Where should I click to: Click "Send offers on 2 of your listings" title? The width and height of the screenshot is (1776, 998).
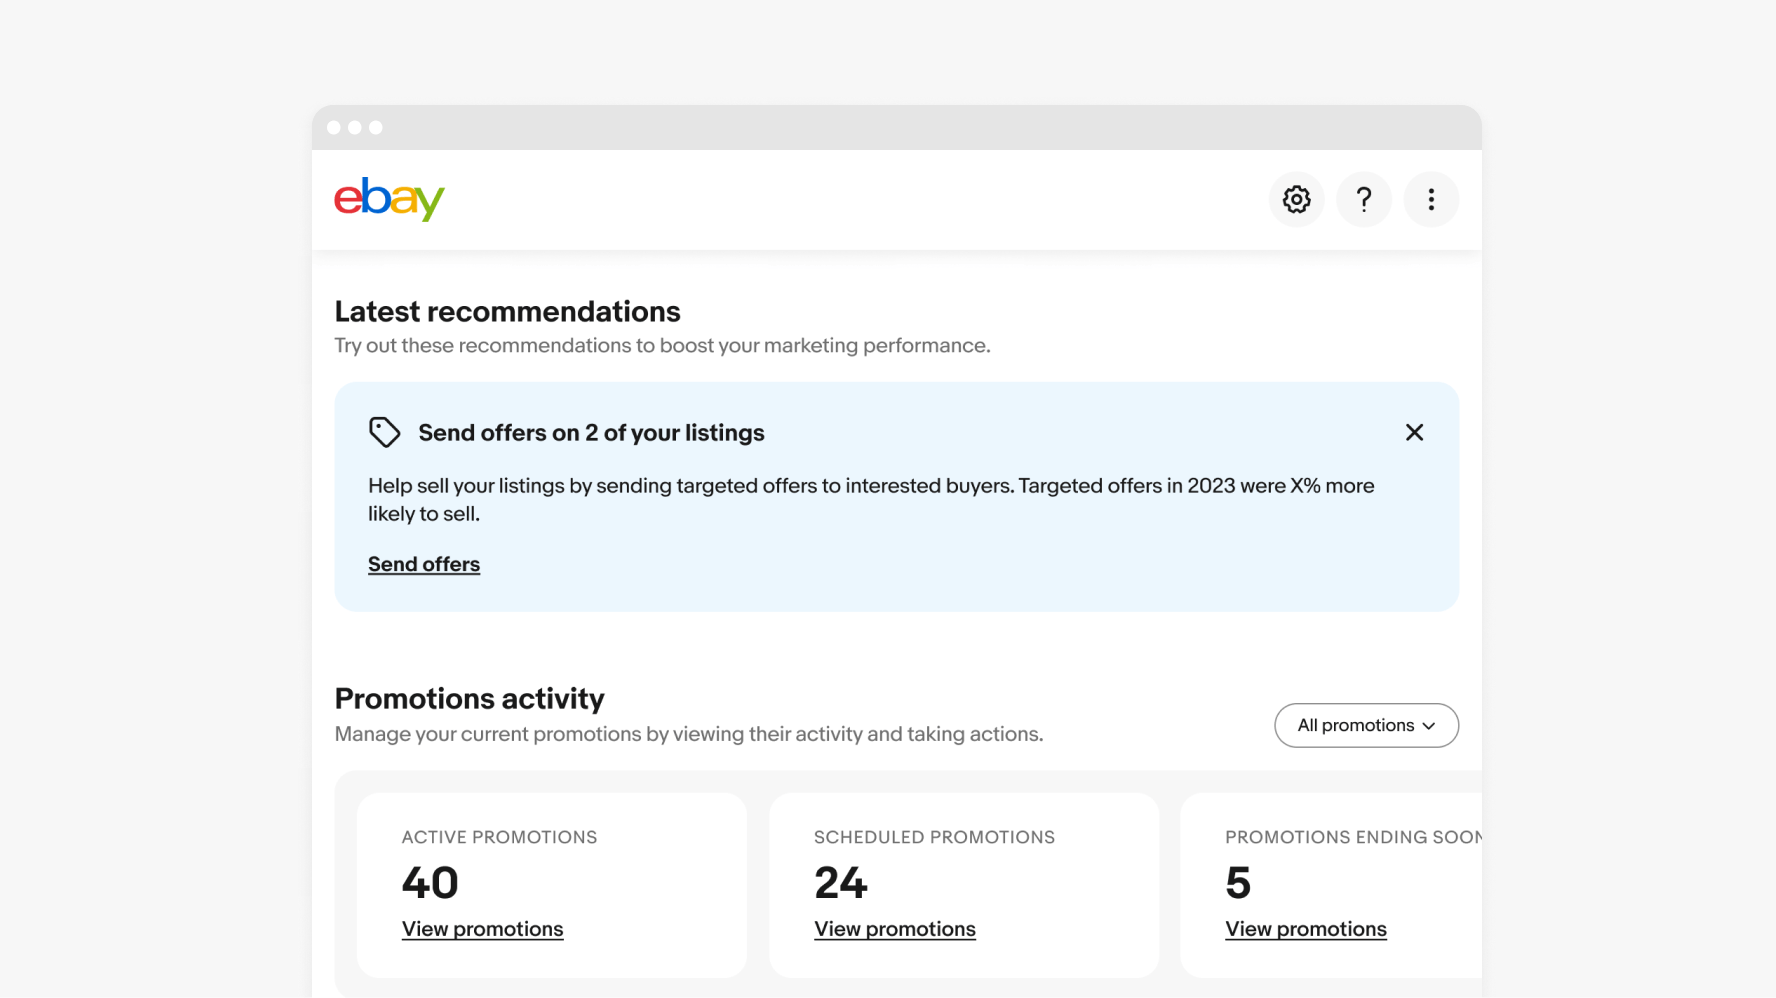pos(591,433)
